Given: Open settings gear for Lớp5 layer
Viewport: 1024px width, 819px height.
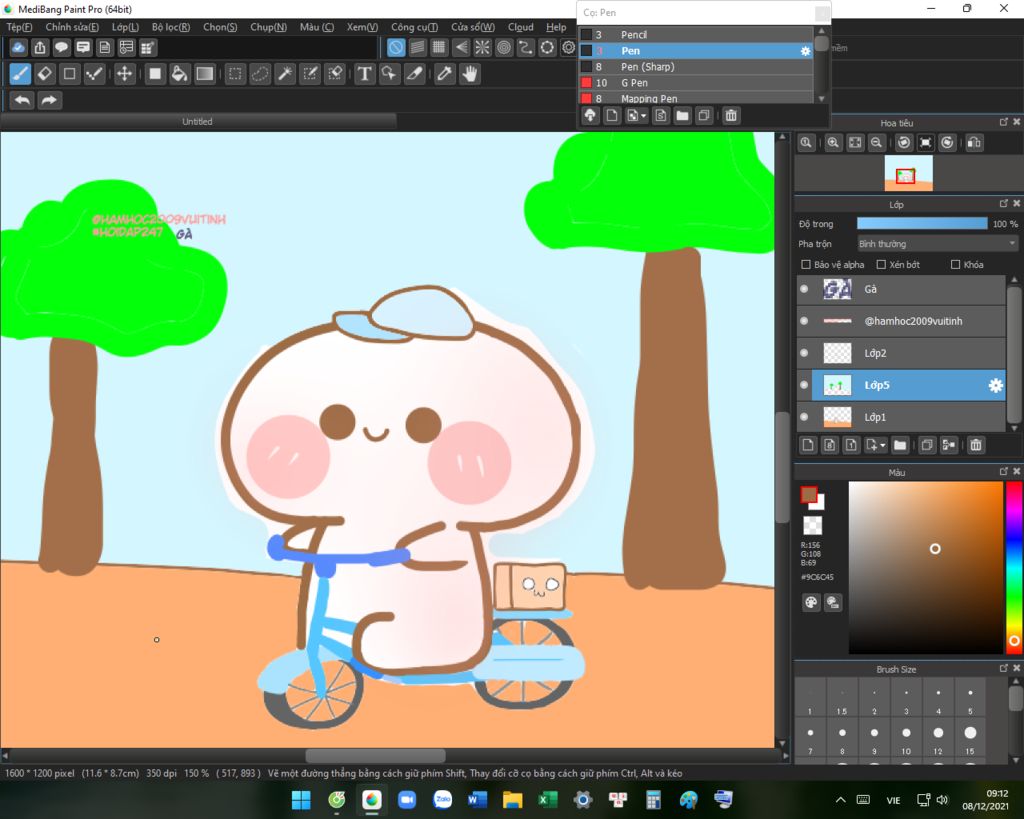Looking at the screenshot, I should pos(995,385).
